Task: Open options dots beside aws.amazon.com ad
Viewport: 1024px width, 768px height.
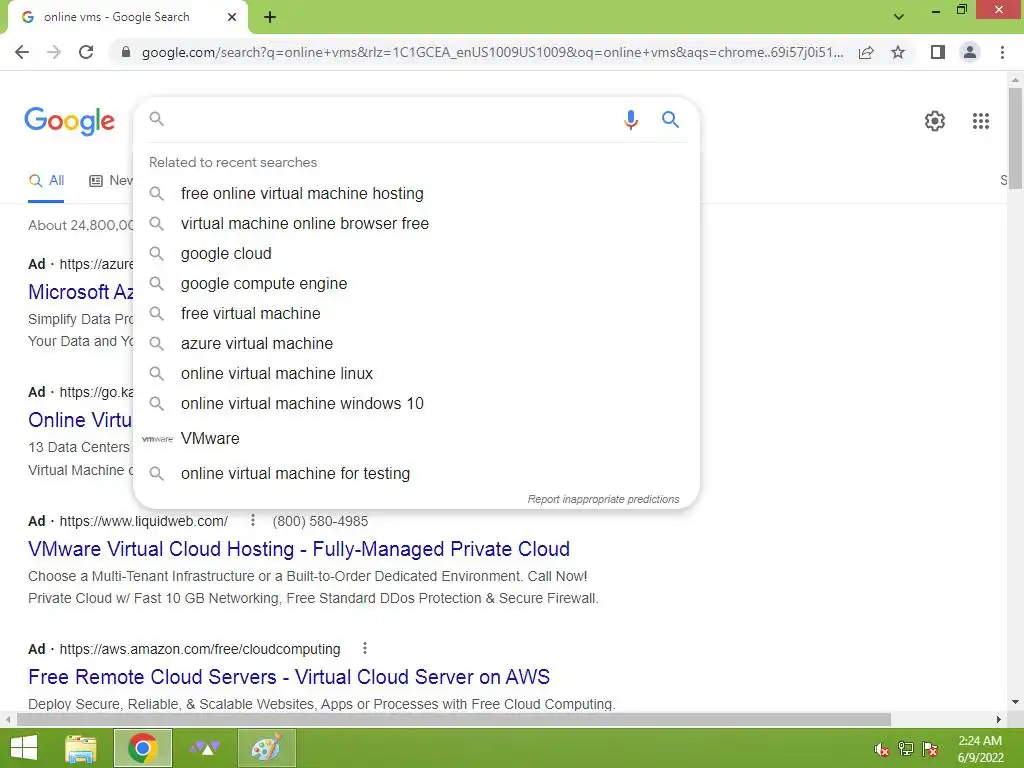Action: 365,648
